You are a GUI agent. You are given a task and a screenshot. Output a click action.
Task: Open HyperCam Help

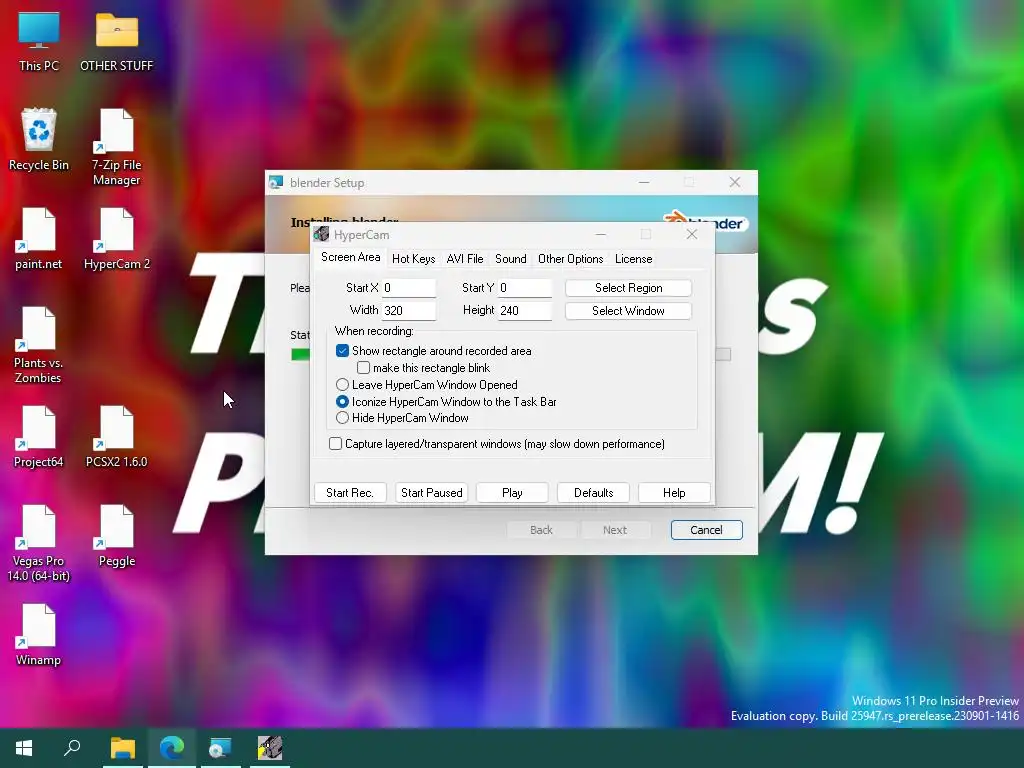point(674,492)
